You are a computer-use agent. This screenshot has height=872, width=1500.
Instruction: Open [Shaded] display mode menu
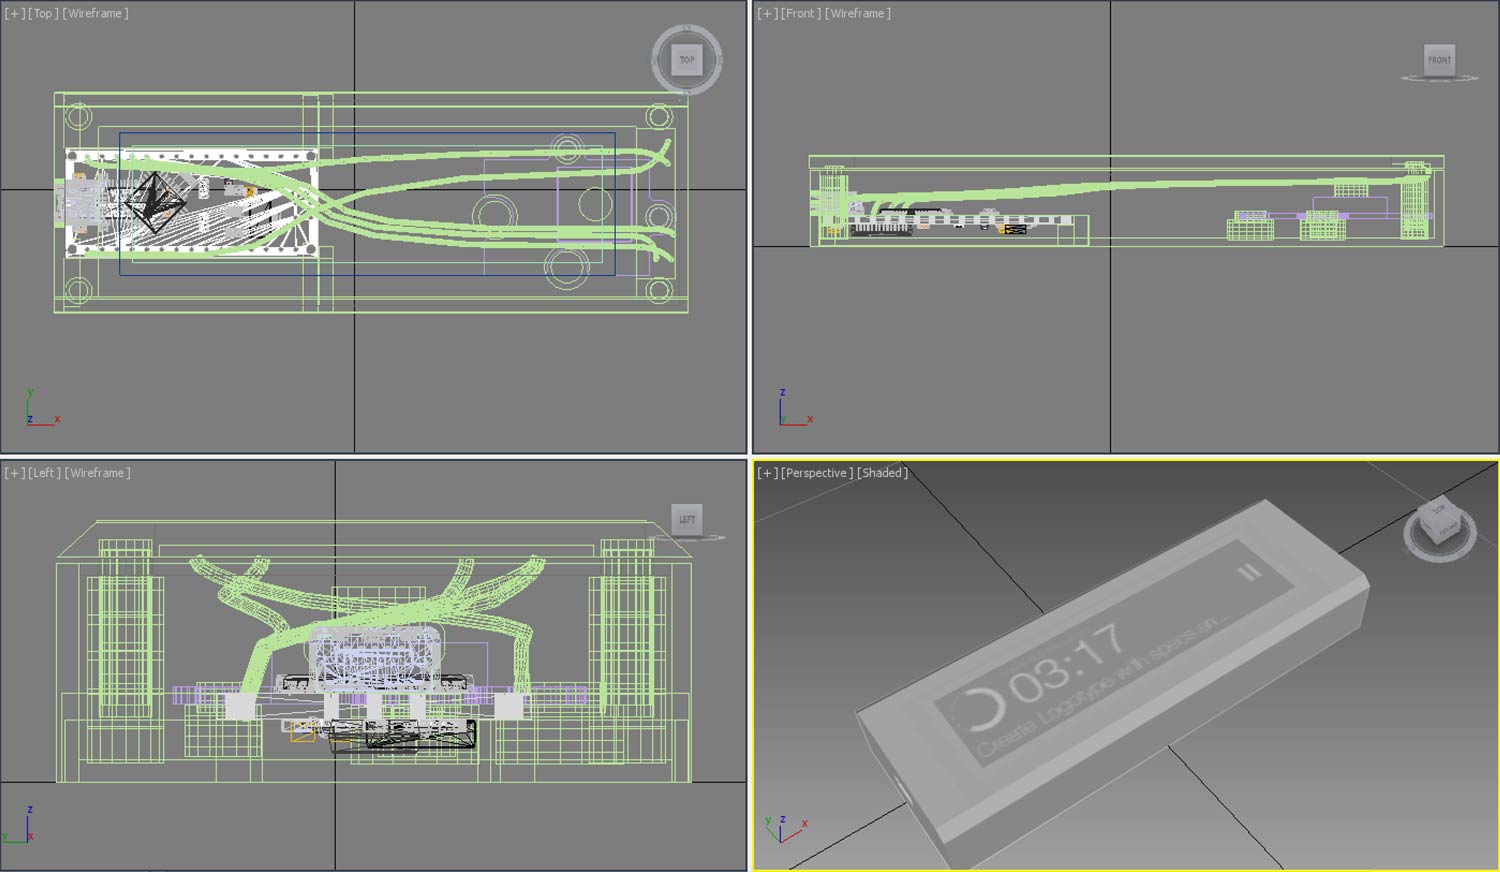click(882, 473)
